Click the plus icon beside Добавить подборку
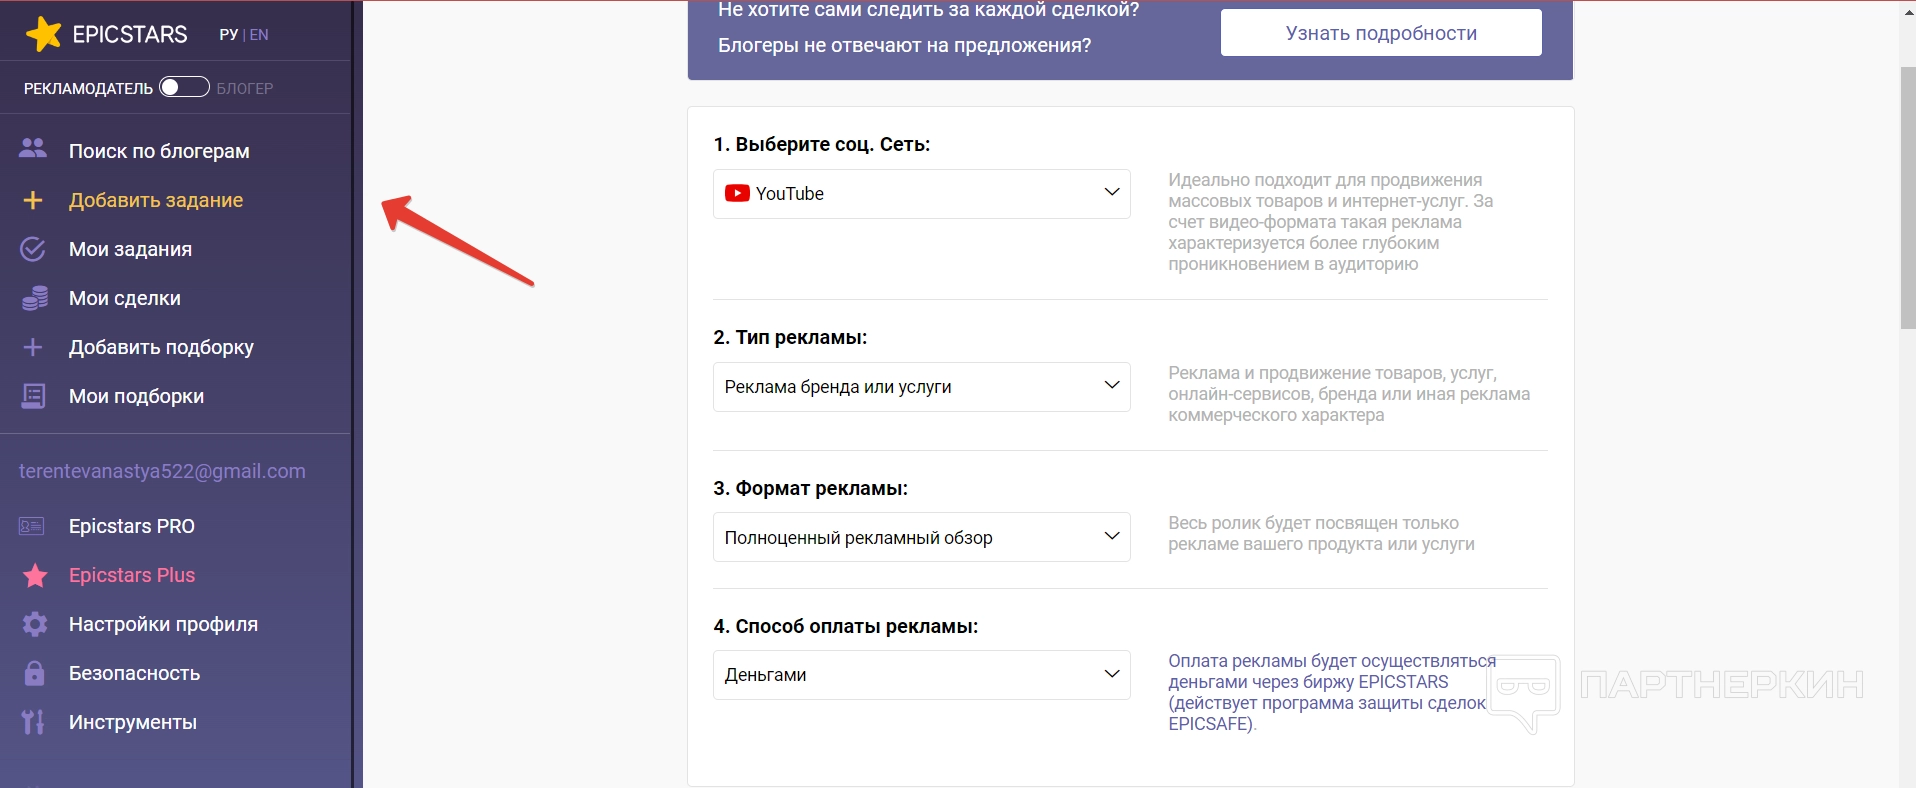 pos(33,347)
